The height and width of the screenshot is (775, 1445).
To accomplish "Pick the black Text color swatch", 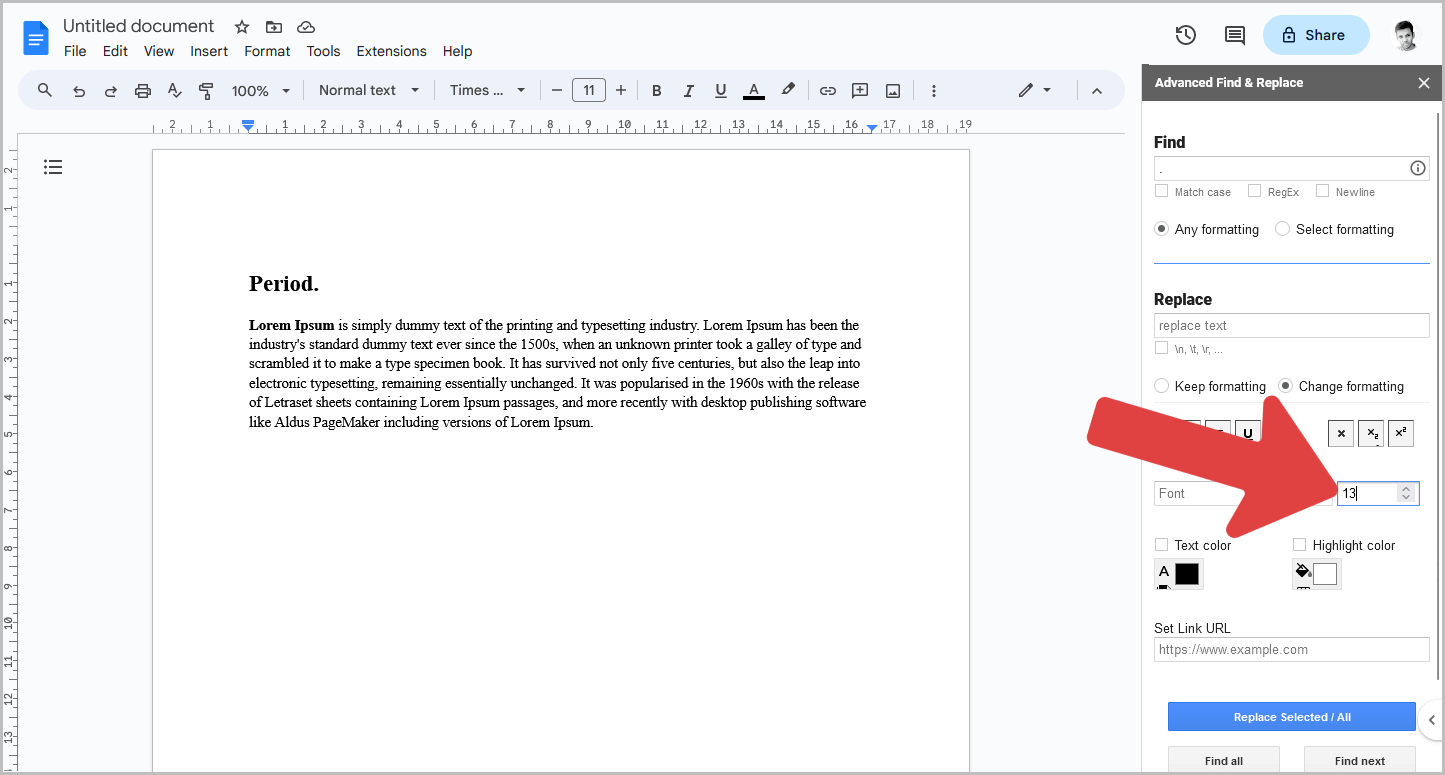I will click(x=1189, y=573).
